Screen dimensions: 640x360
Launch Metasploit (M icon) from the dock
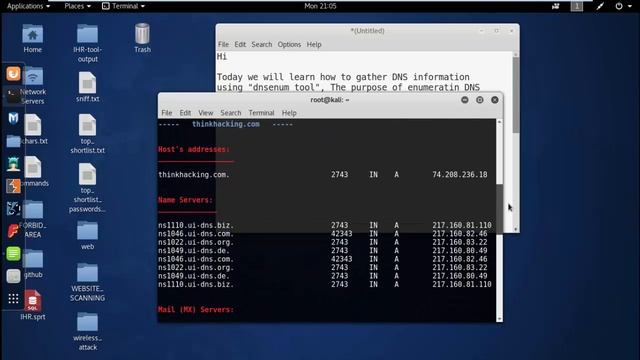tap(13, 118)
